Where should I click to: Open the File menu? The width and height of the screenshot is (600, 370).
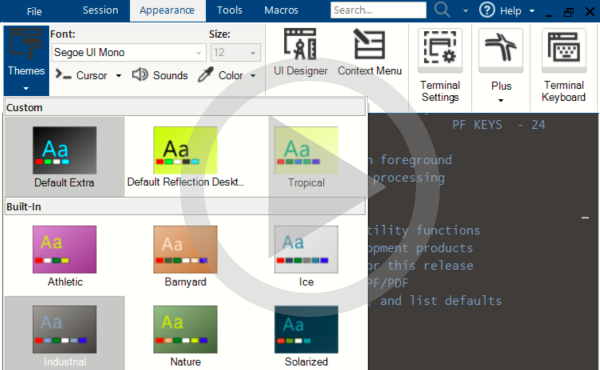click(34, 11)
